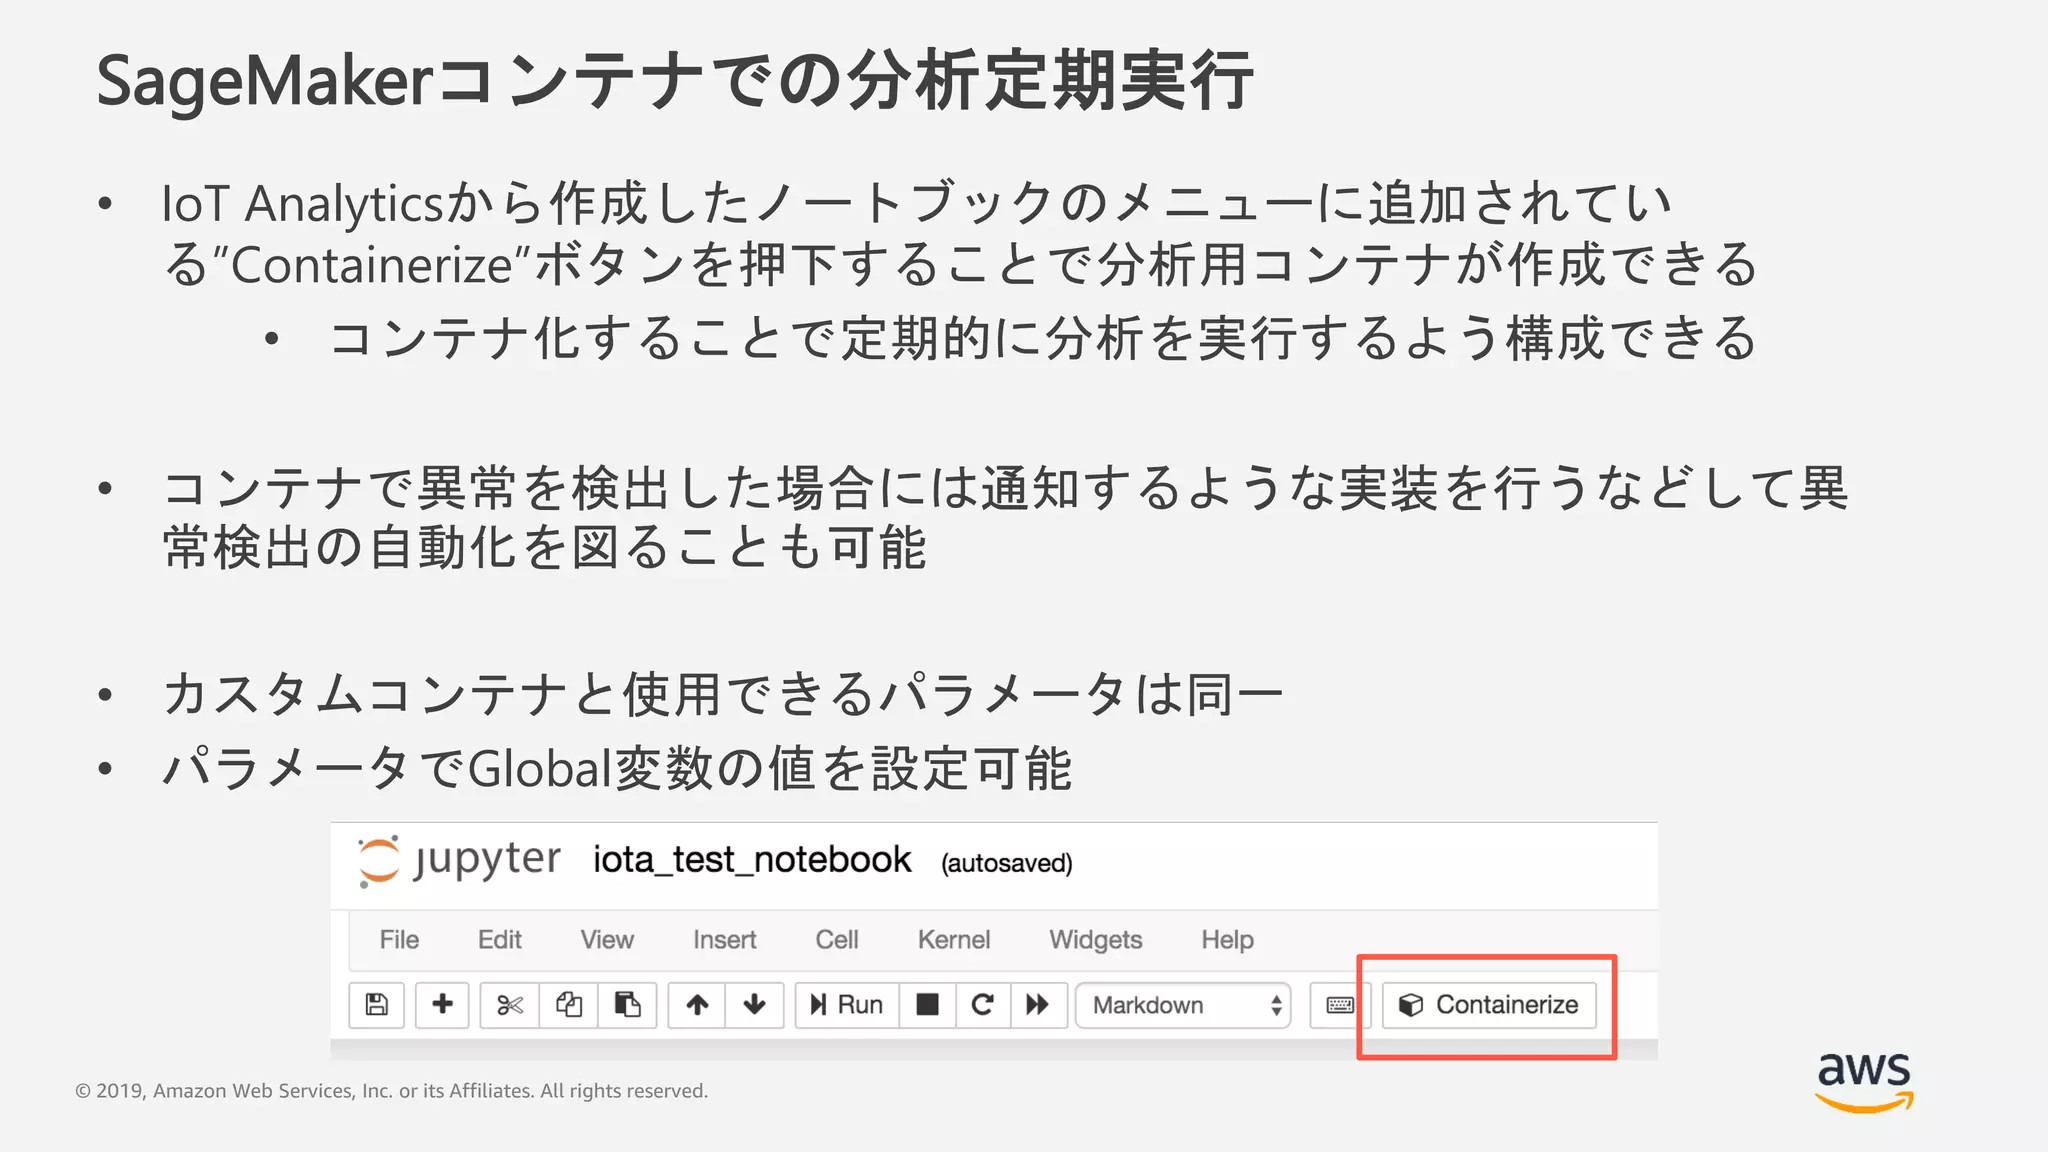Click the Jupyter logo
This screenshot has height=1152, width=2048.
(459, 861)
